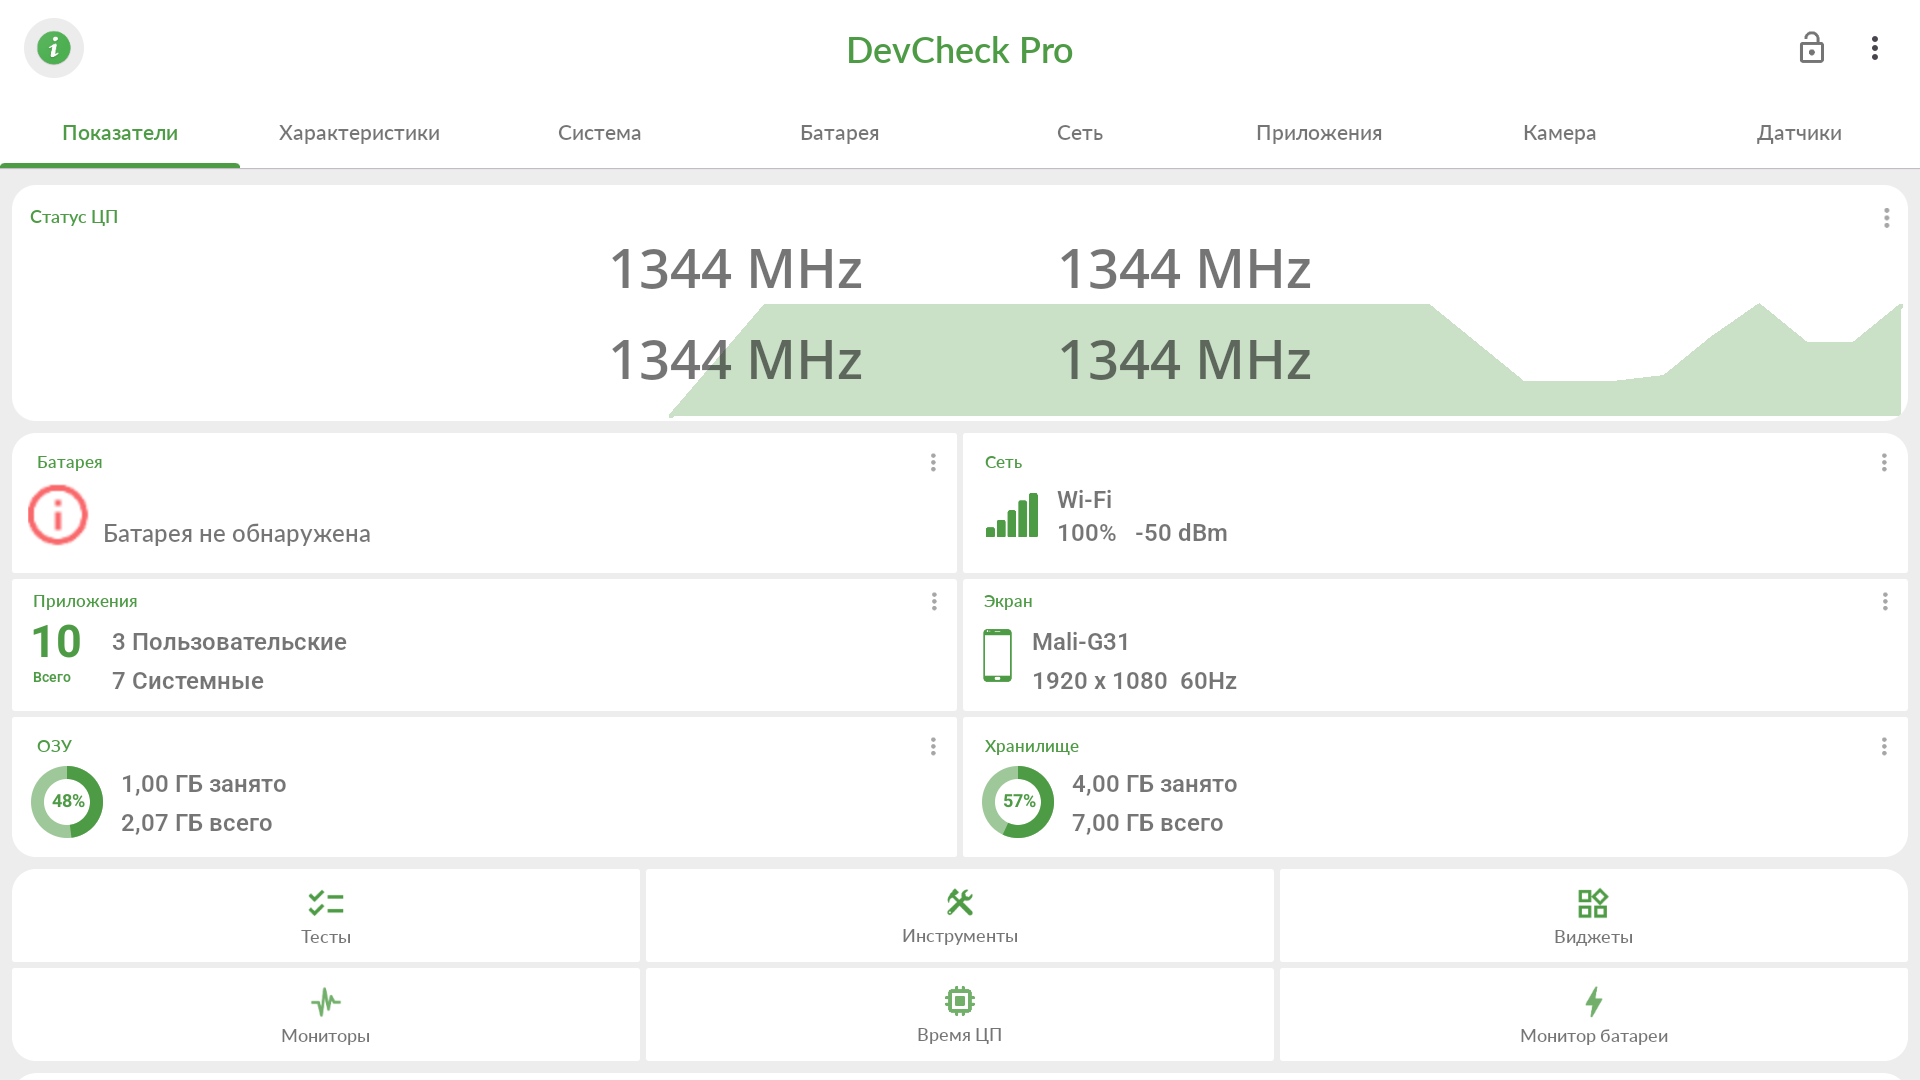Open the Время ЦП chip tile
This screenshot has width=1920, height=1080.
tap(960, 1015)
